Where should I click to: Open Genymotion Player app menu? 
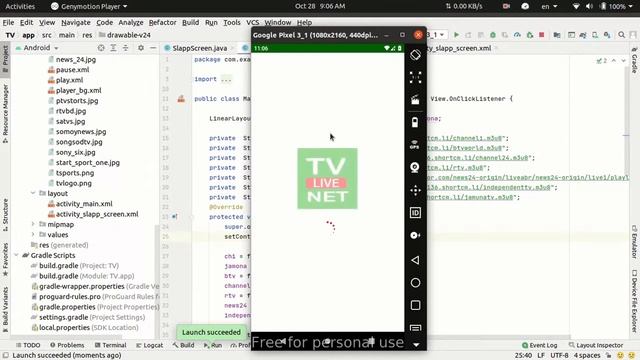89,6
